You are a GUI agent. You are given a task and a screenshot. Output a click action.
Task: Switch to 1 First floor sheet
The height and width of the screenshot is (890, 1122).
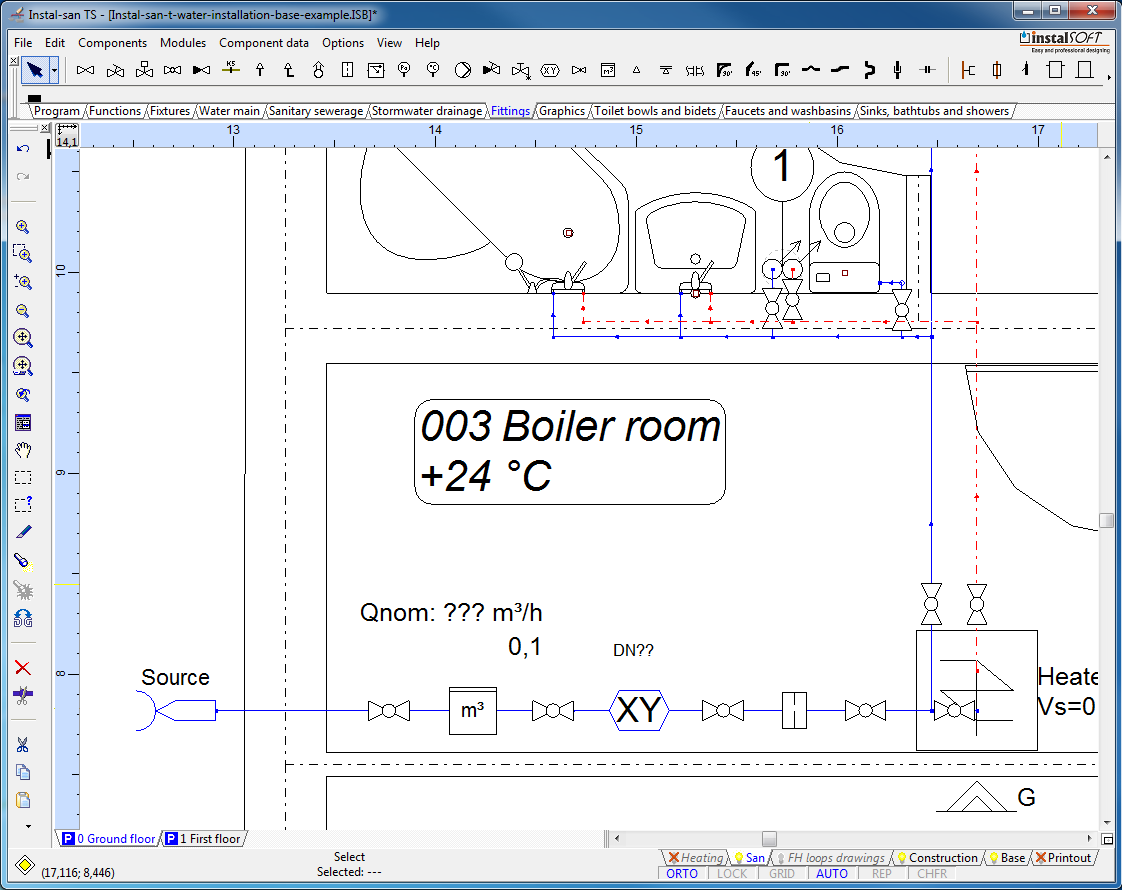(x=203, y=839)
